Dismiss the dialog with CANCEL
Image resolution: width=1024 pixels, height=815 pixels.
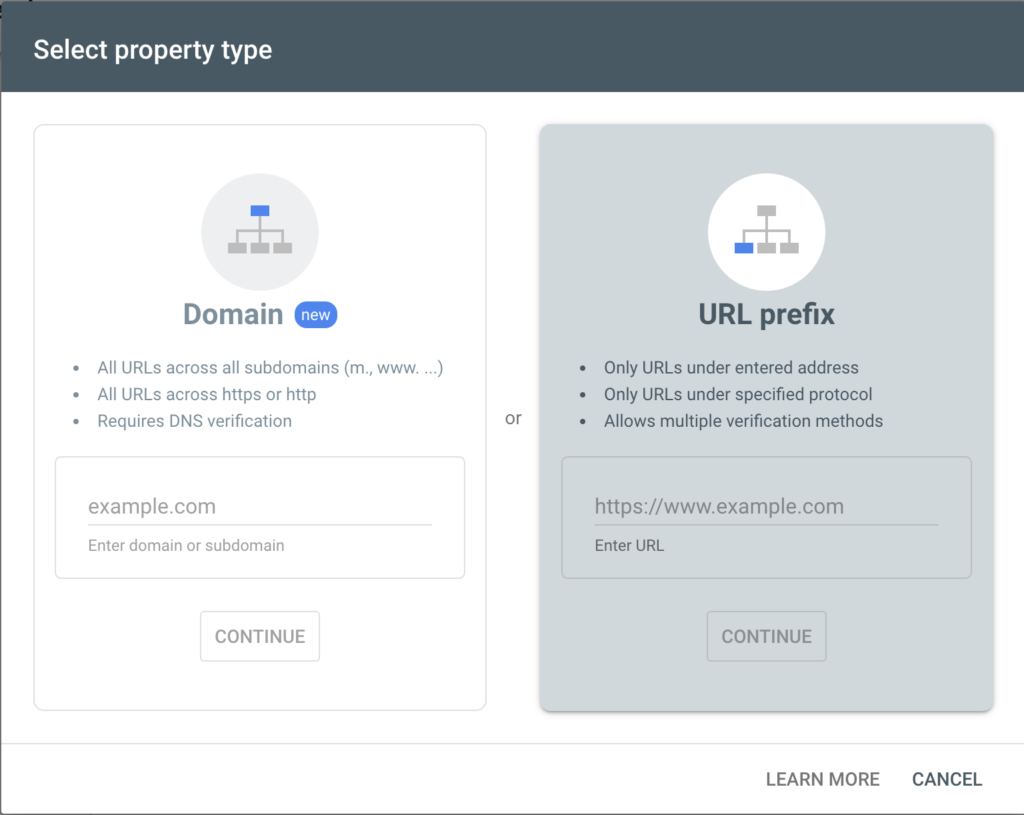click(946, 779)
